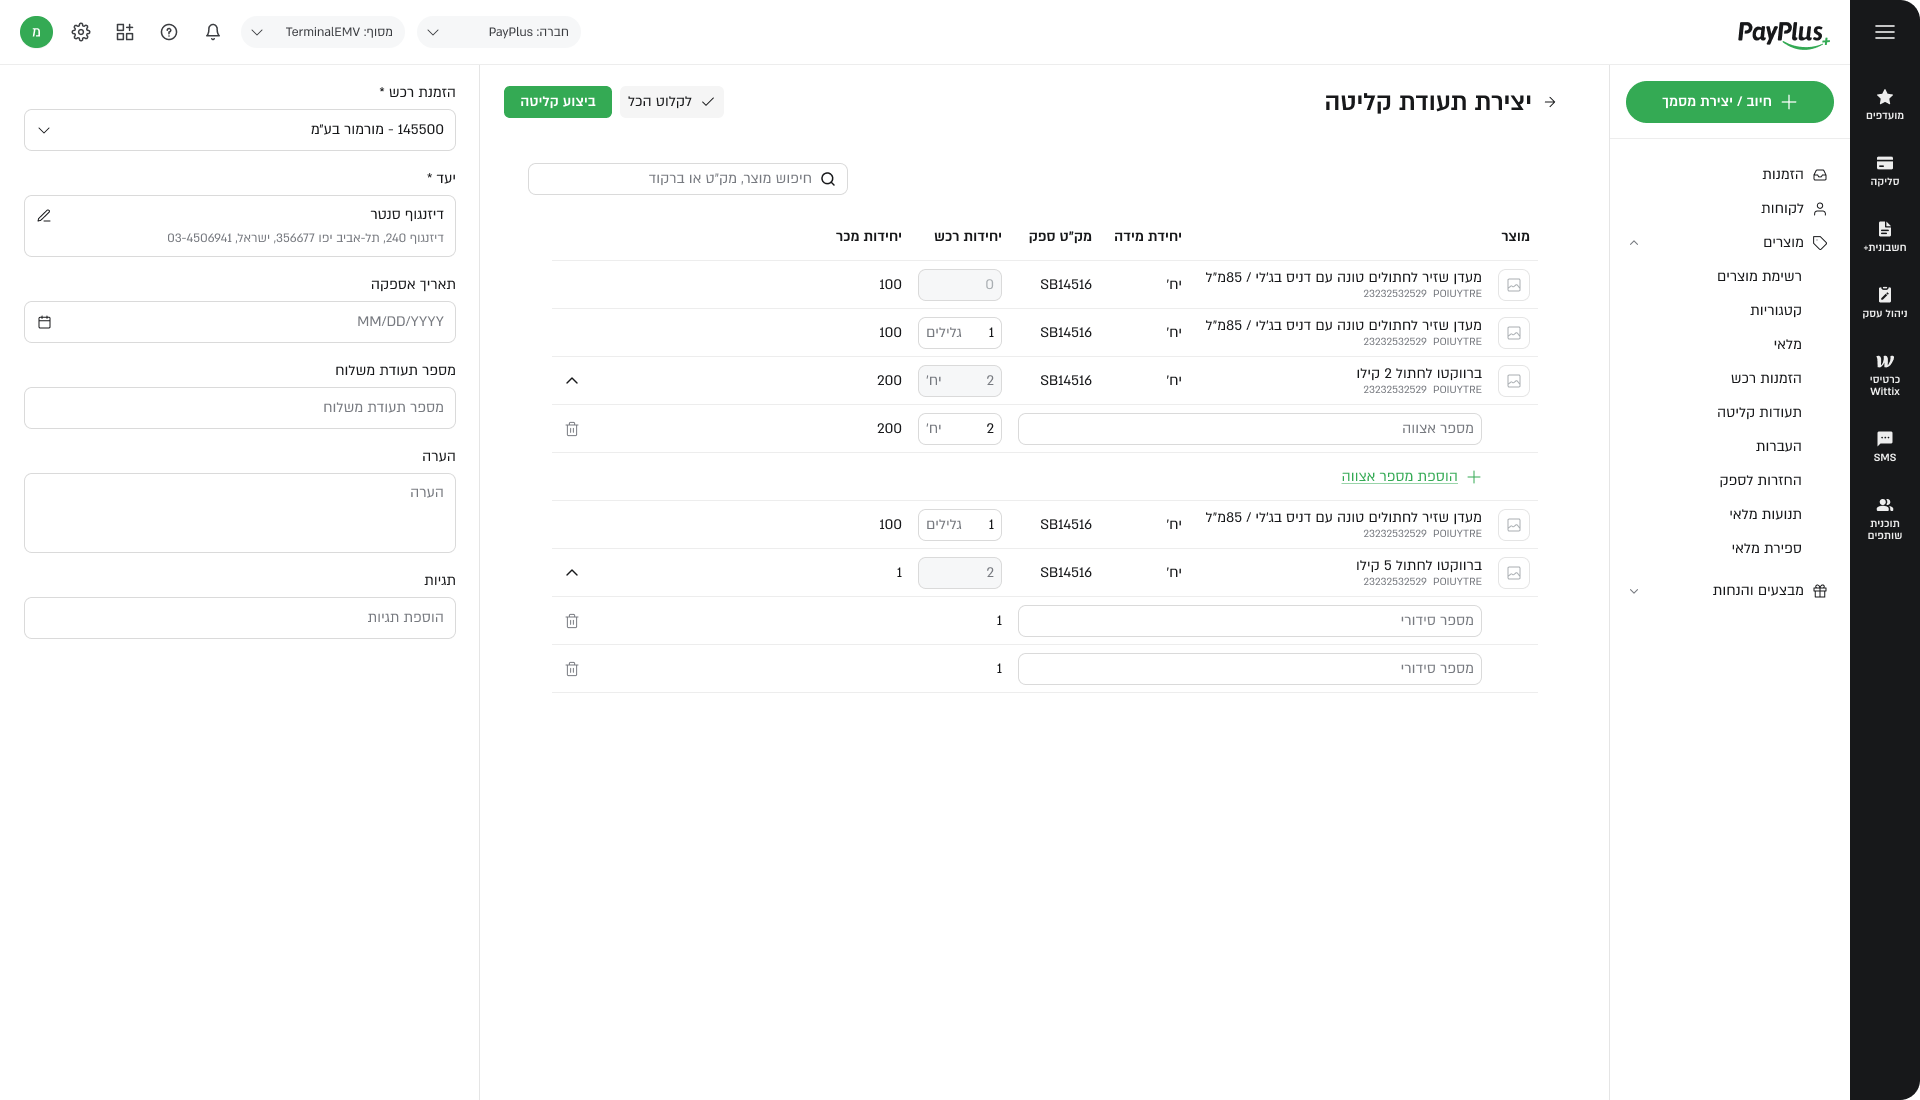Open settings gear icon
Image resolution: width=1920 pixels, height=1100 pixels.
(x=81, y=32)
